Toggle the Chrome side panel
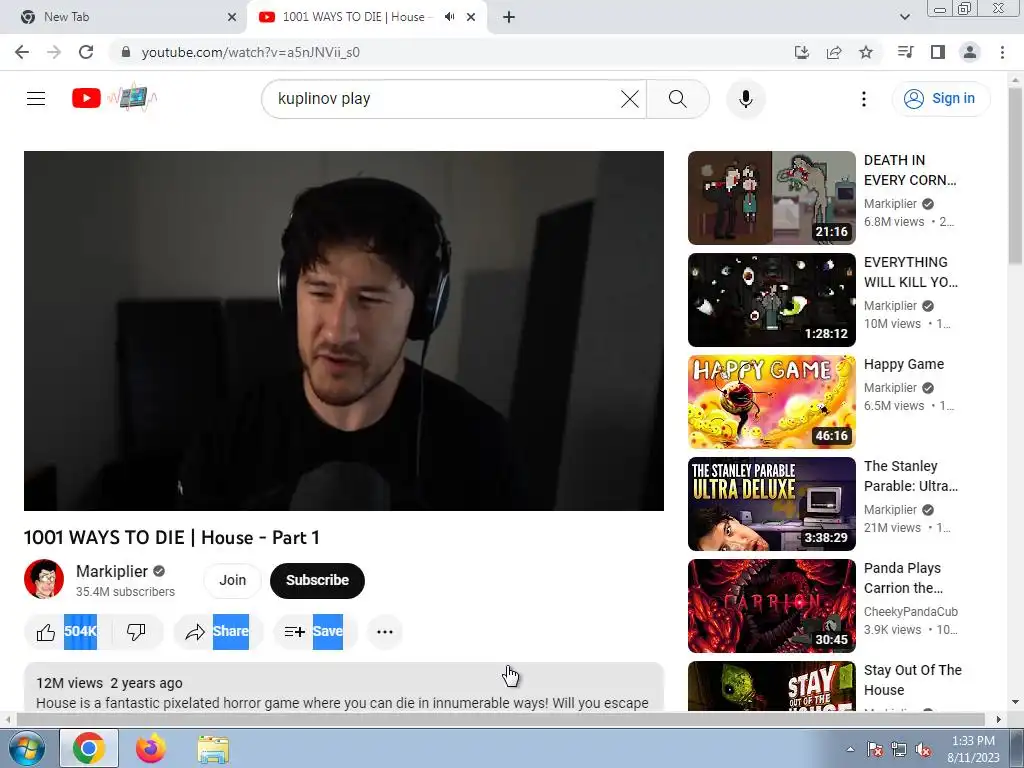The width and height of the screenshot is (1024, 768). (938, 52)
